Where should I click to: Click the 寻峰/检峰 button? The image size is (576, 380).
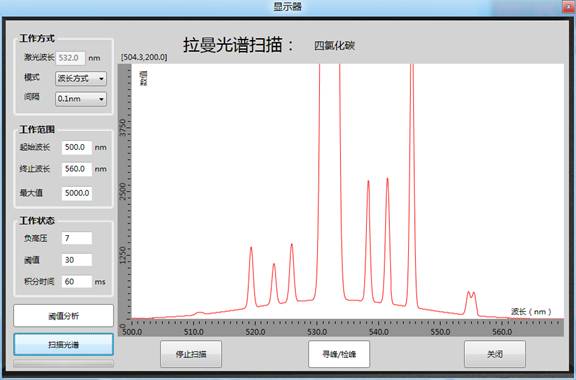(339, 354)
